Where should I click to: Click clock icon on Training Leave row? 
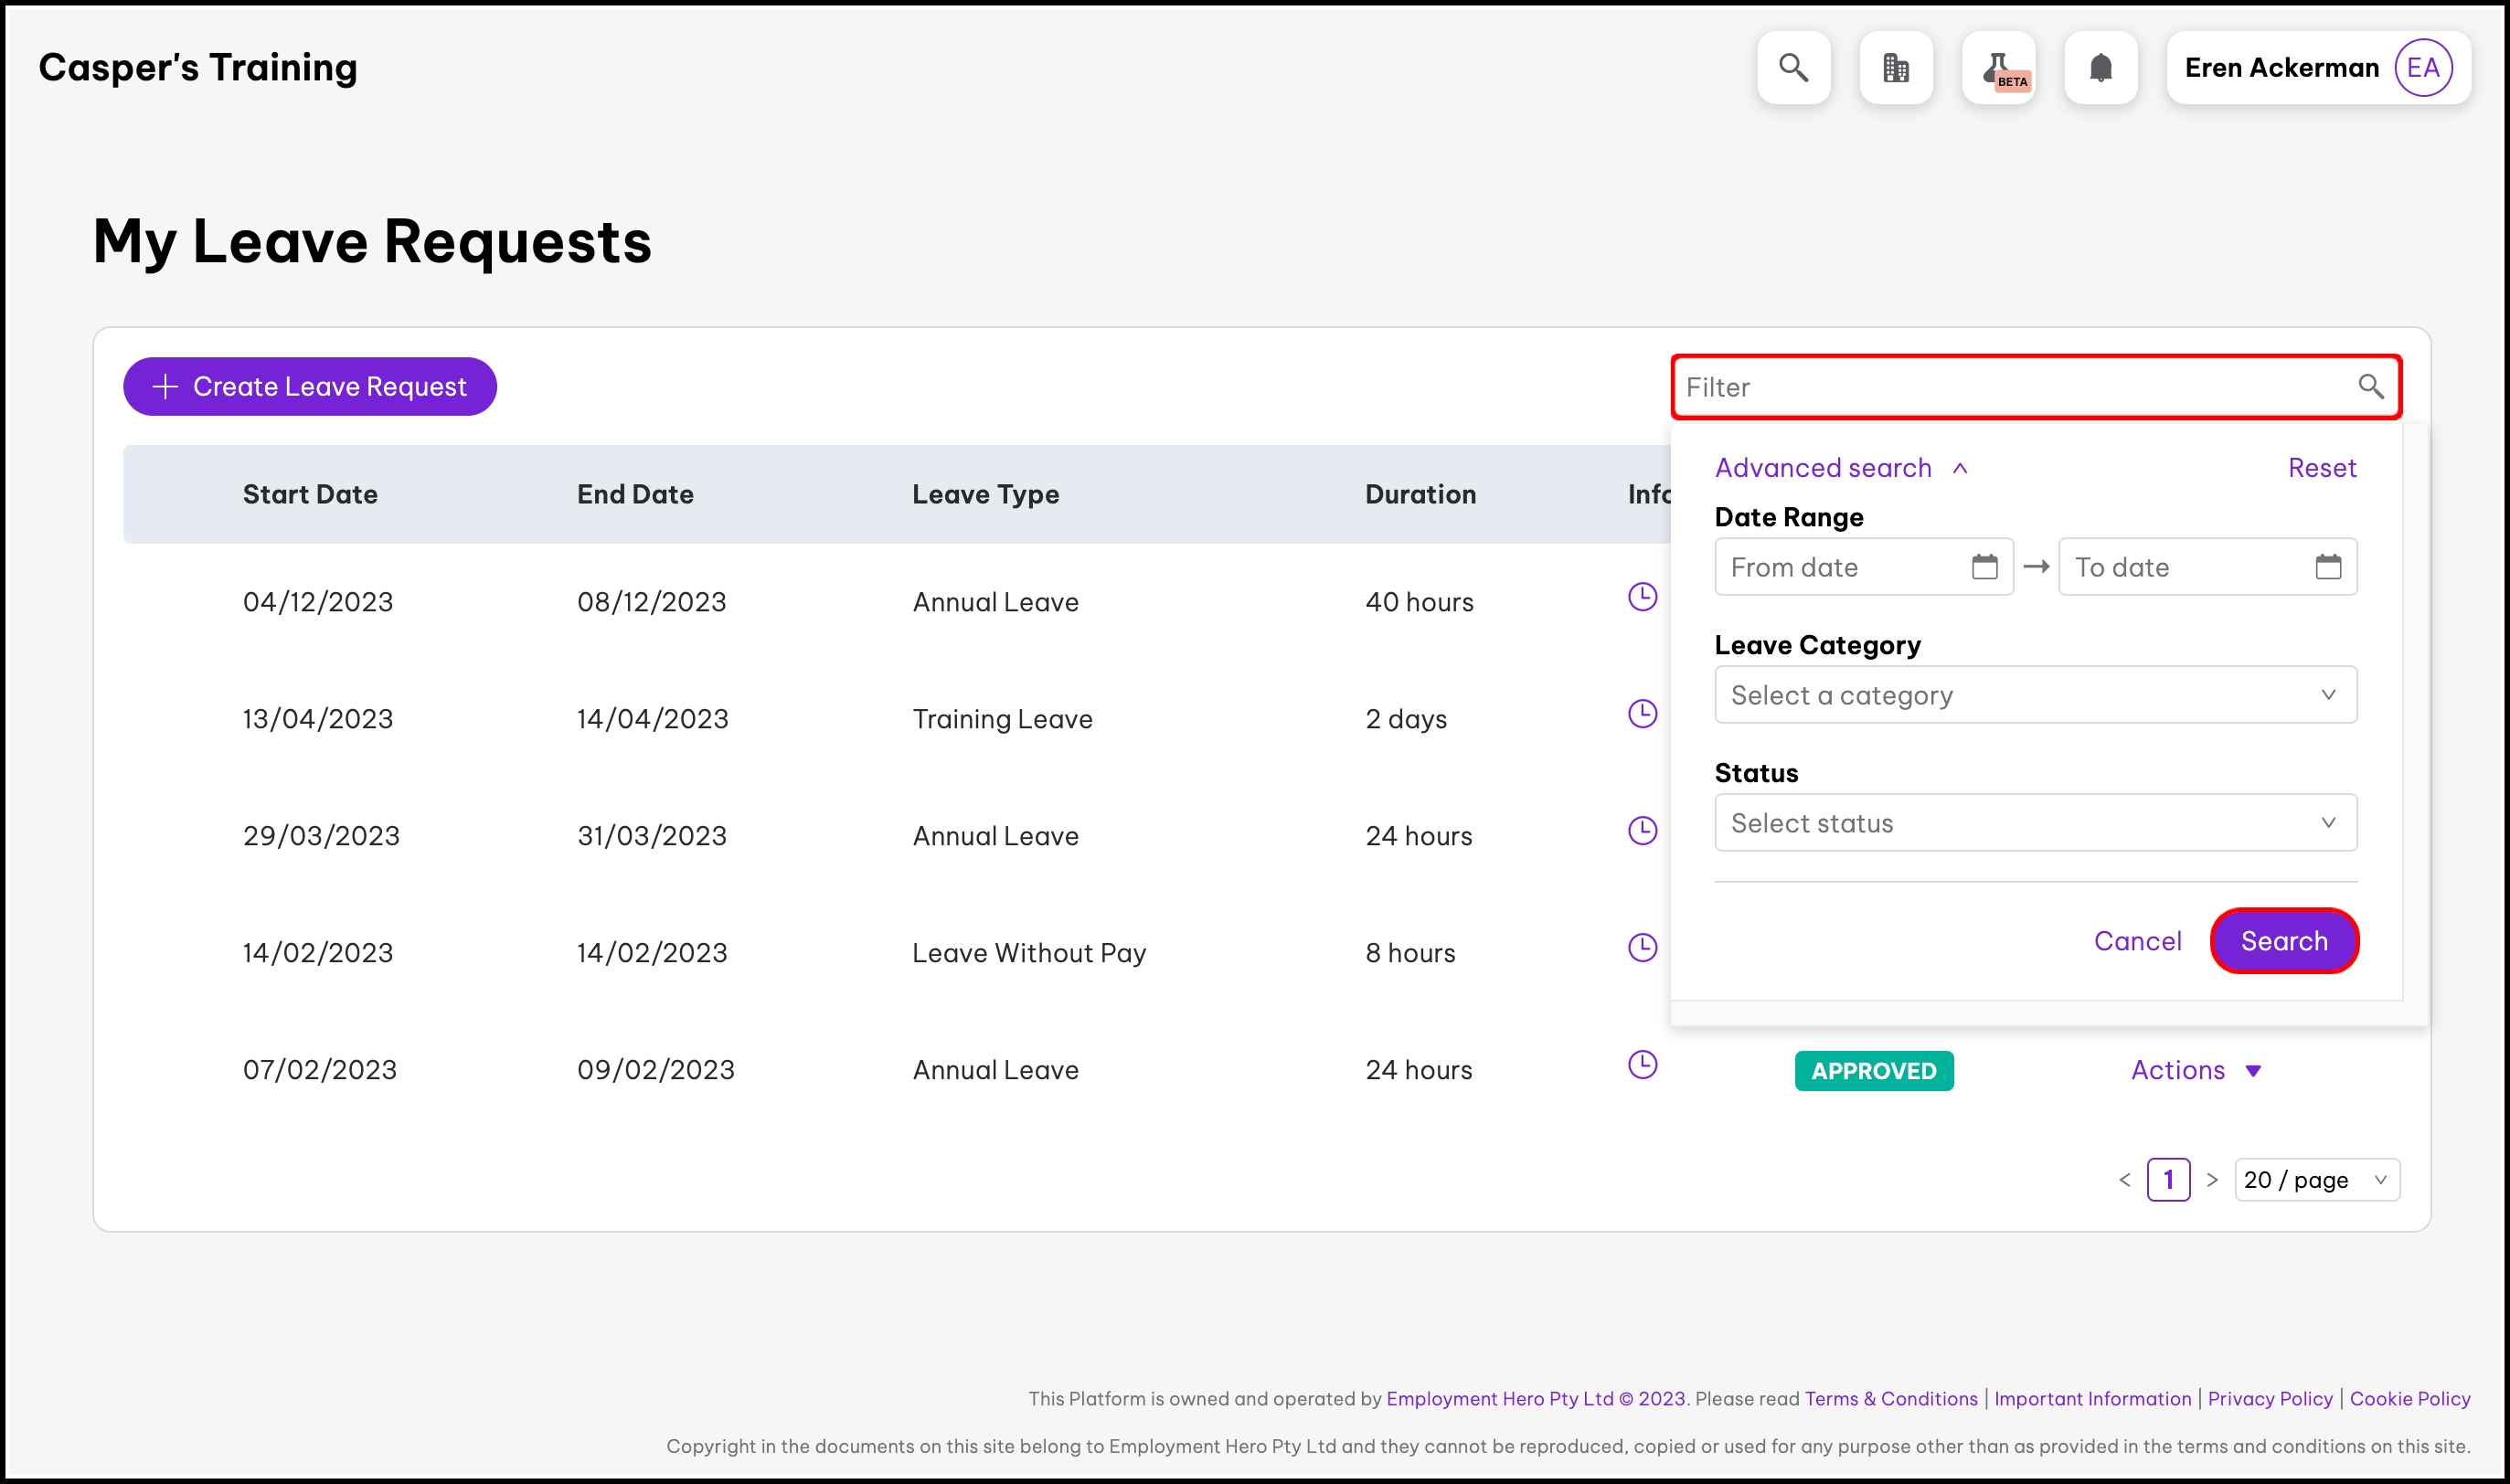pyautogui.click(x=1642, y=714)
